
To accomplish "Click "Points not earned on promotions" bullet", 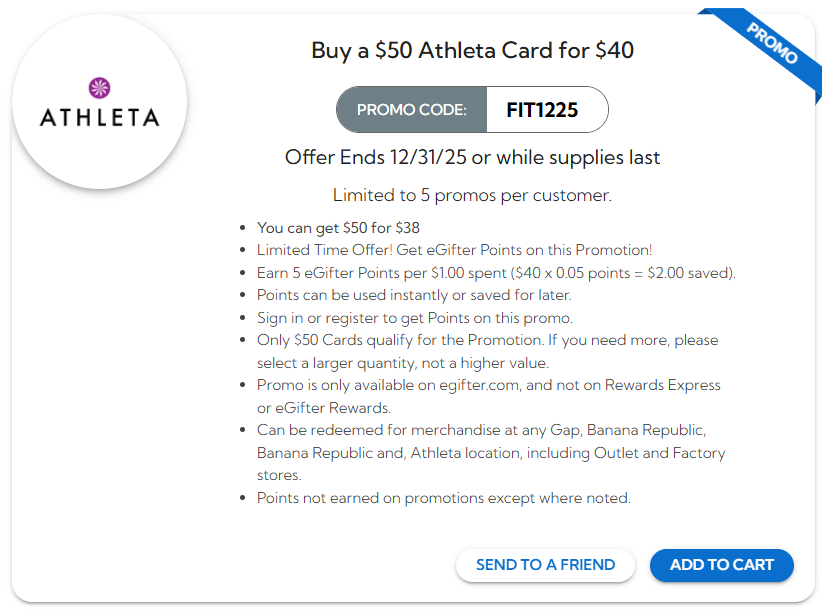I will [443, 498].
